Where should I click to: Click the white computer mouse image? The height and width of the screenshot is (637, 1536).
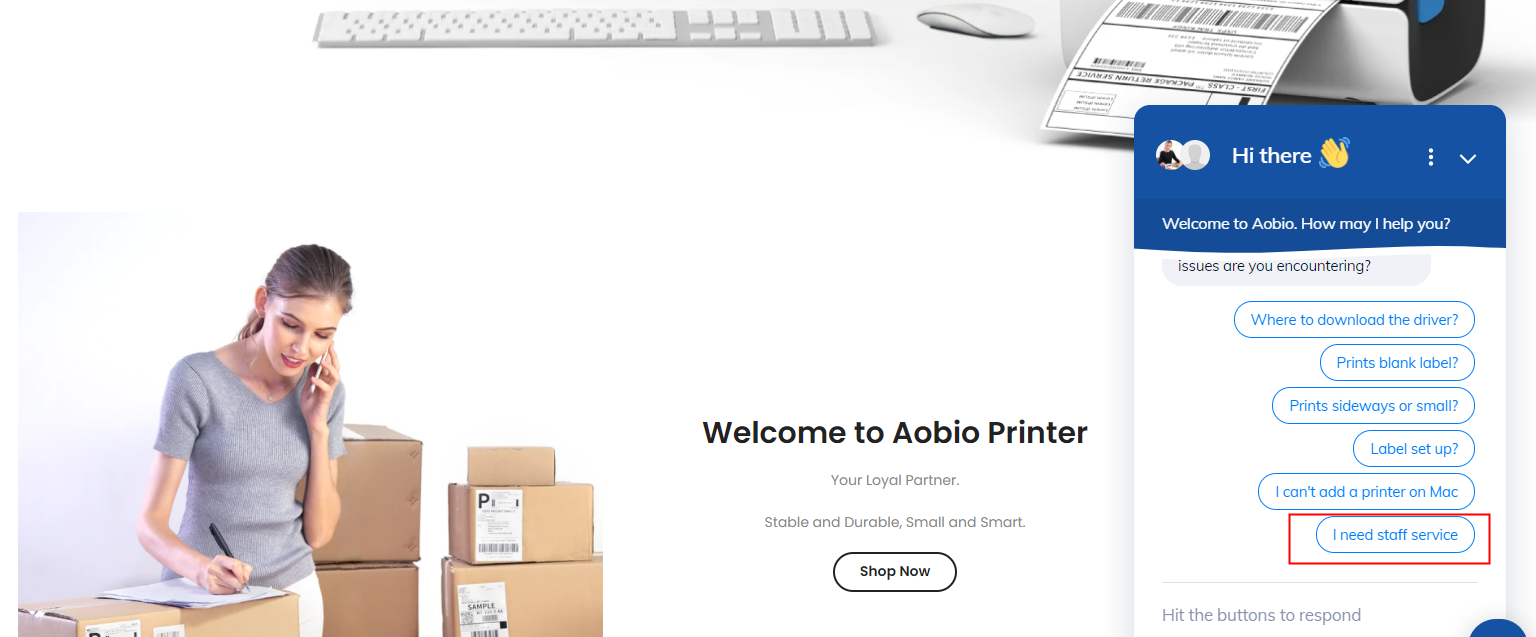(975, 21)
